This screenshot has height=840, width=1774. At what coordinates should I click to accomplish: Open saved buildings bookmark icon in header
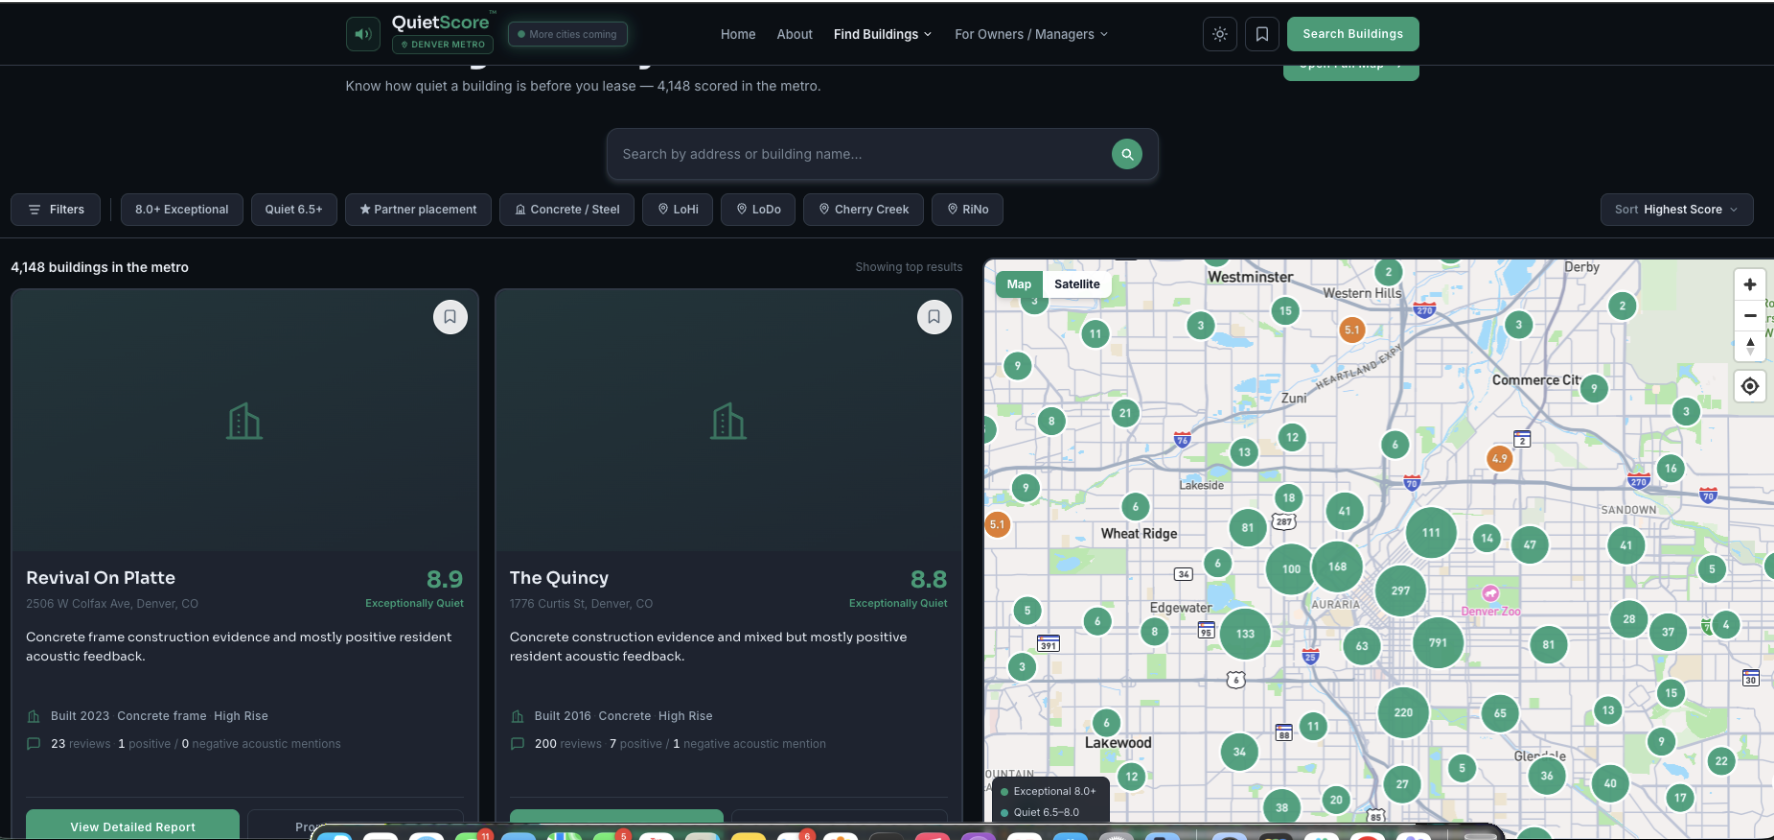pyautogui.click(x=1262, y=34)
